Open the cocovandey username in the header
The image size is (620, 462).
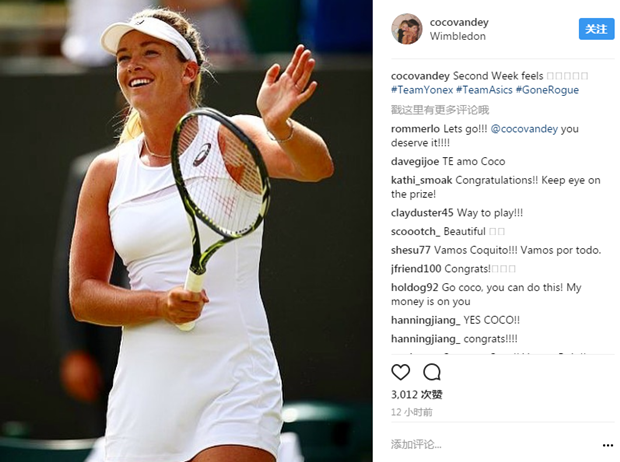tap(459, 22)
